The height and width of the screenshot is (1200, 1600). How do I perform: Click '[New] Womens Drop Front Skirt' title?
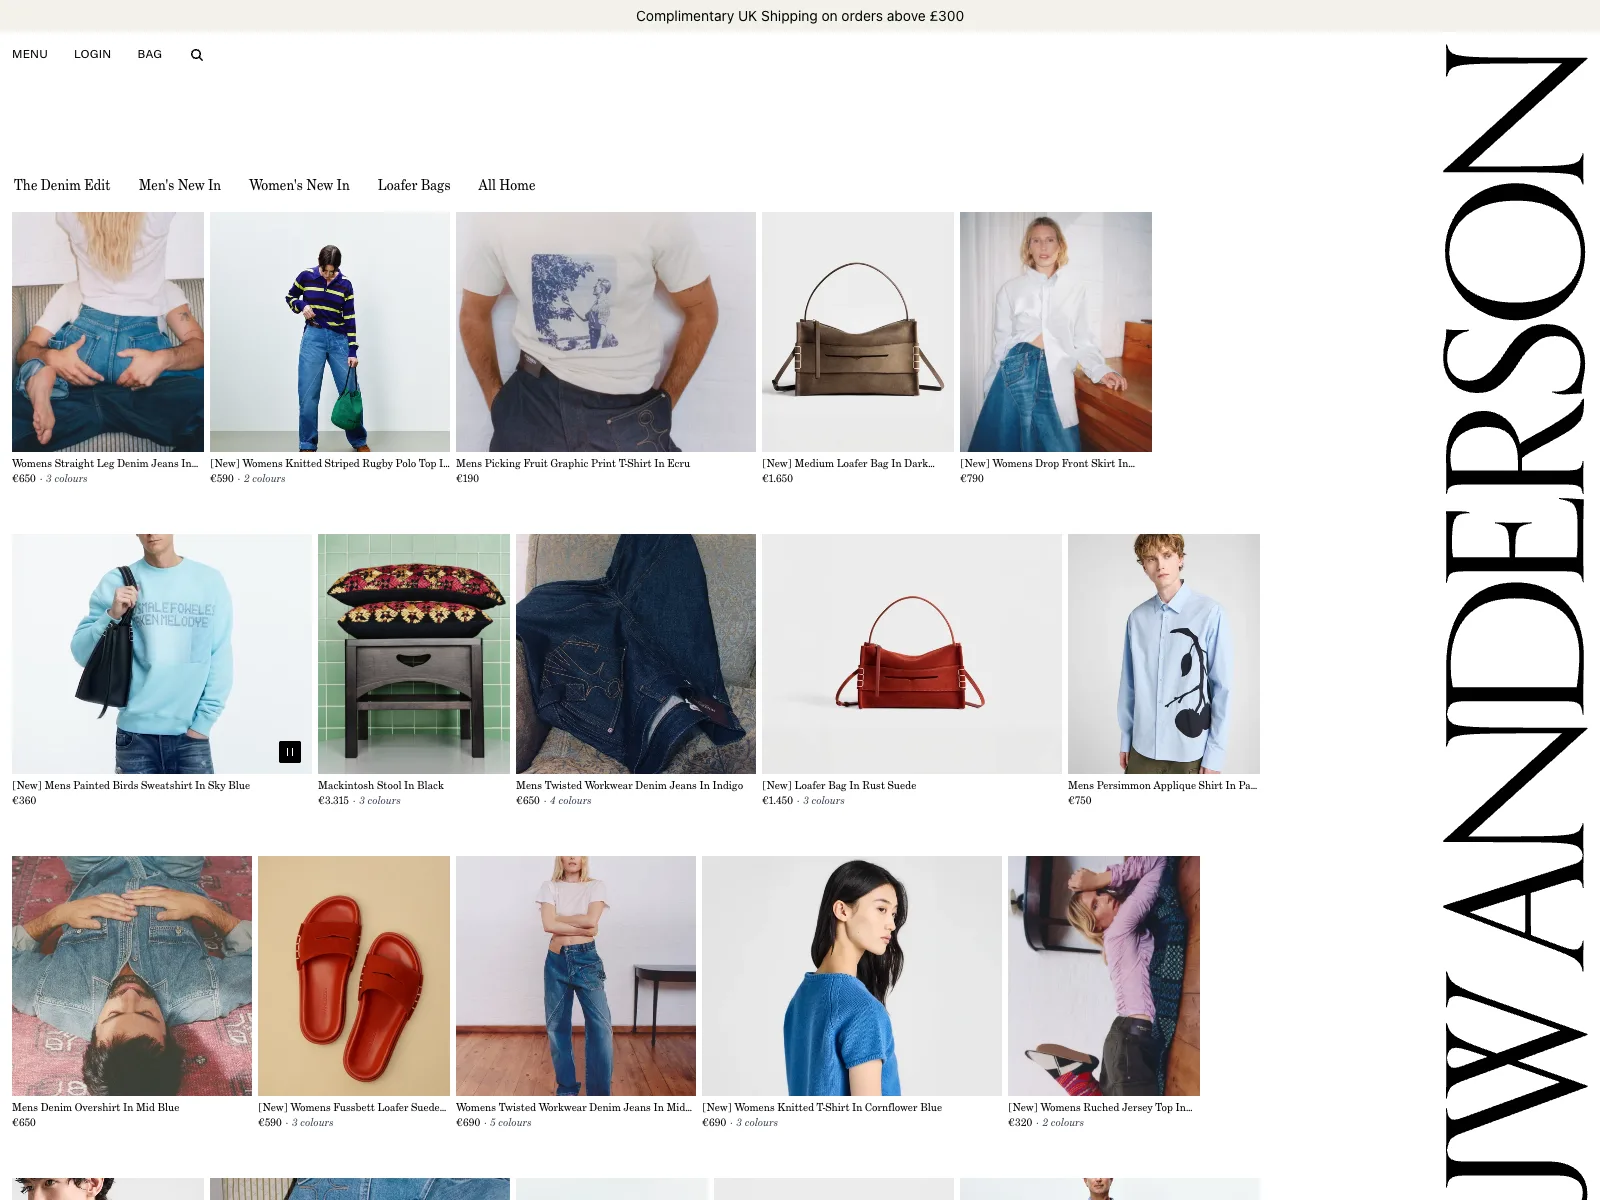click(x=1047, y=463)
